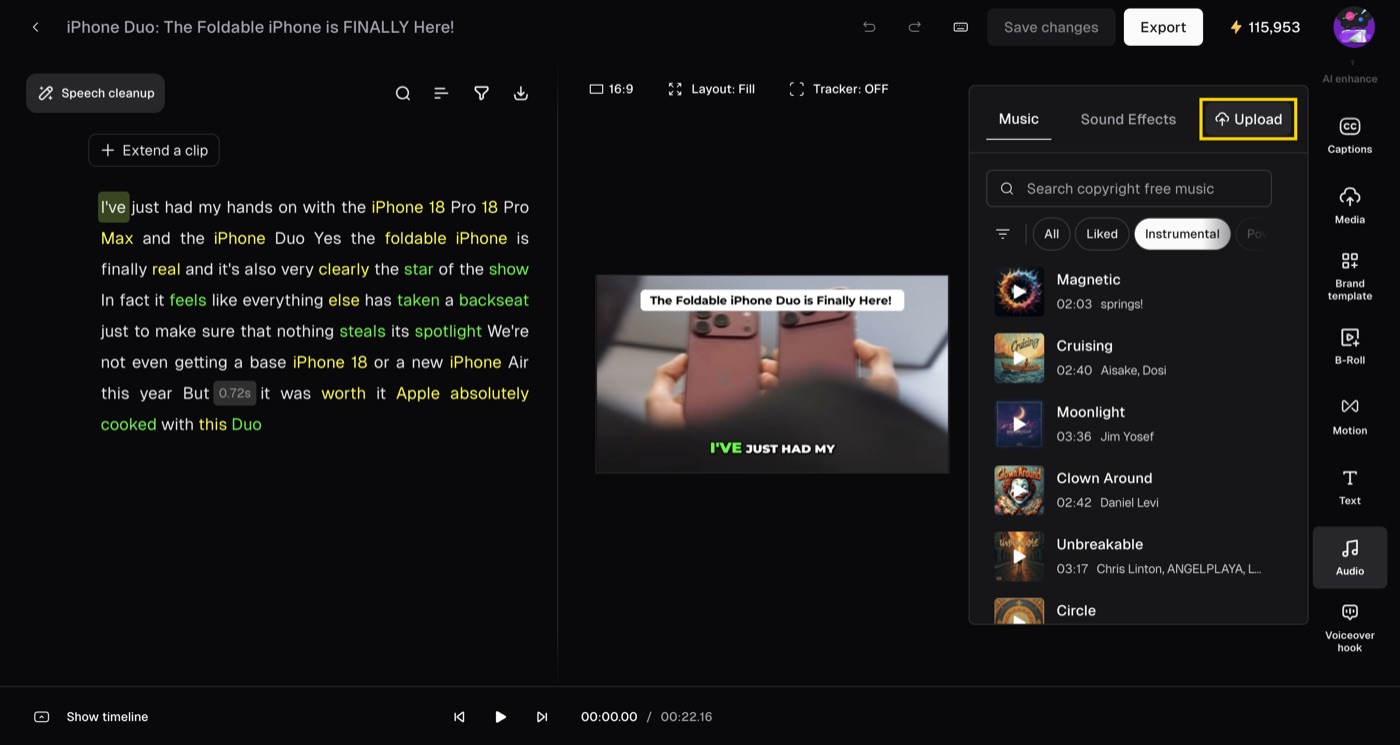Switch to the Music tab
Image resolution: width=1400 pixels, height=745 pixels.
point(1018,119)
